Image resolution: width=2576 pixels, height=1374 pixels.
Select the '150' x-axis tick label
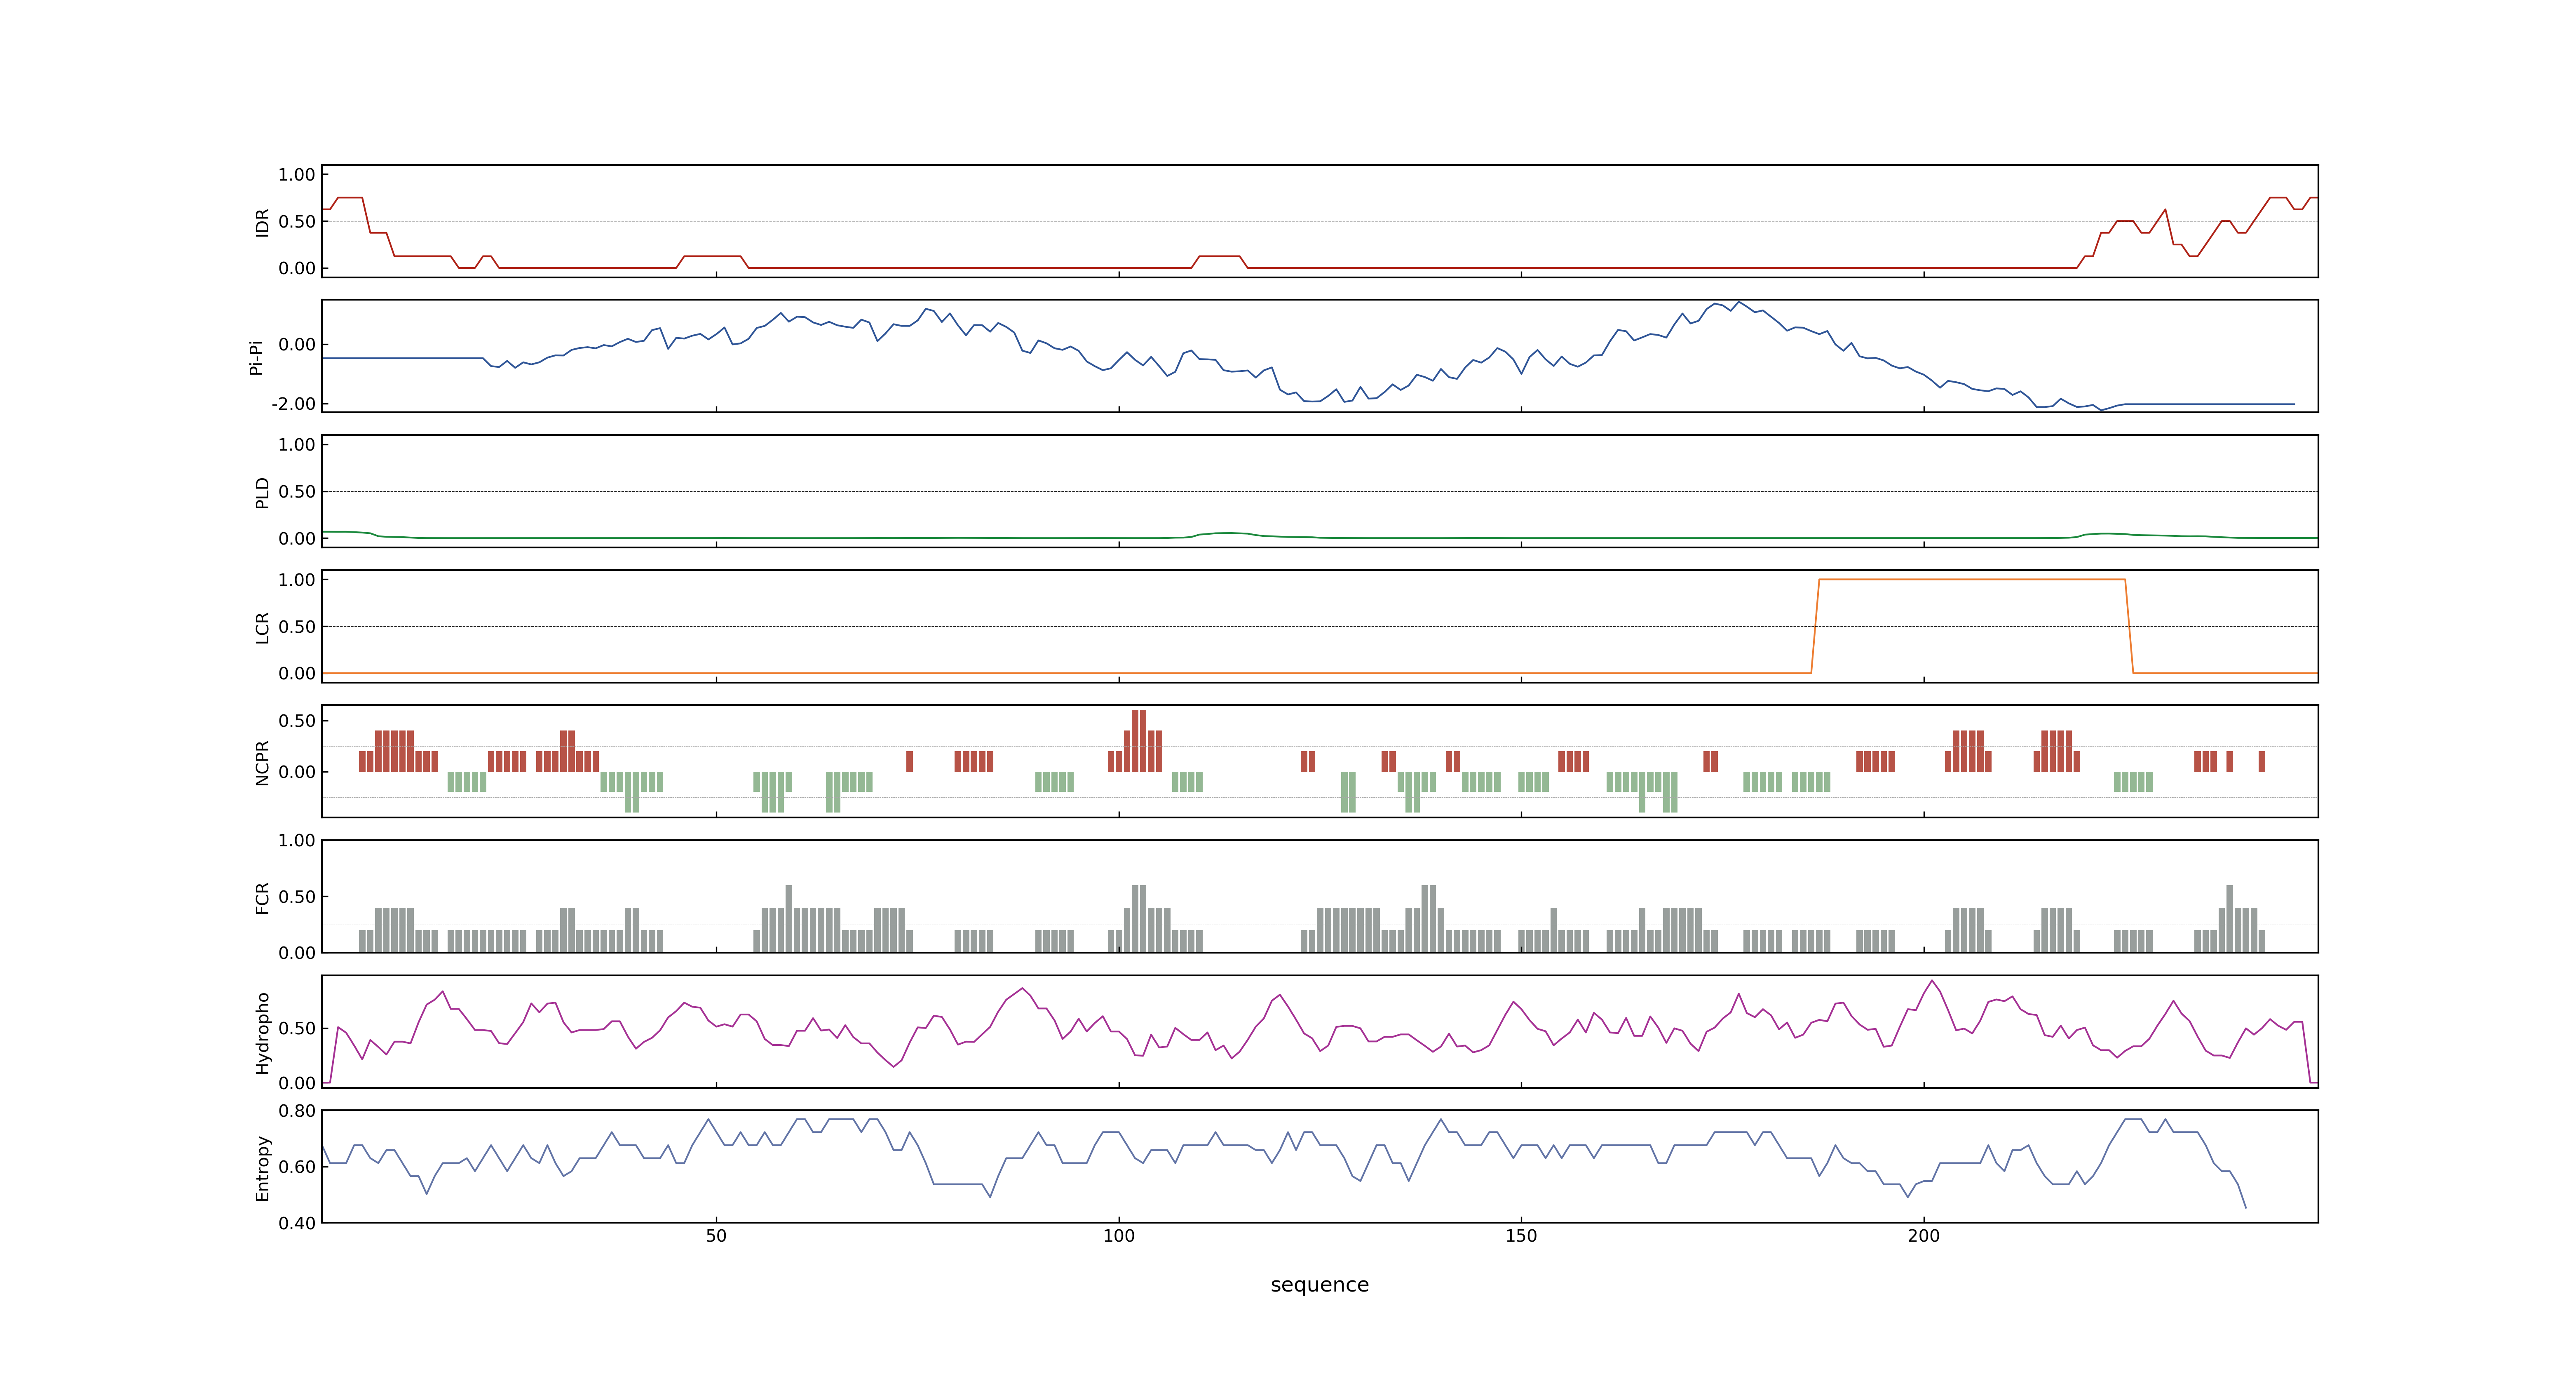(x=1521, y=1236)
